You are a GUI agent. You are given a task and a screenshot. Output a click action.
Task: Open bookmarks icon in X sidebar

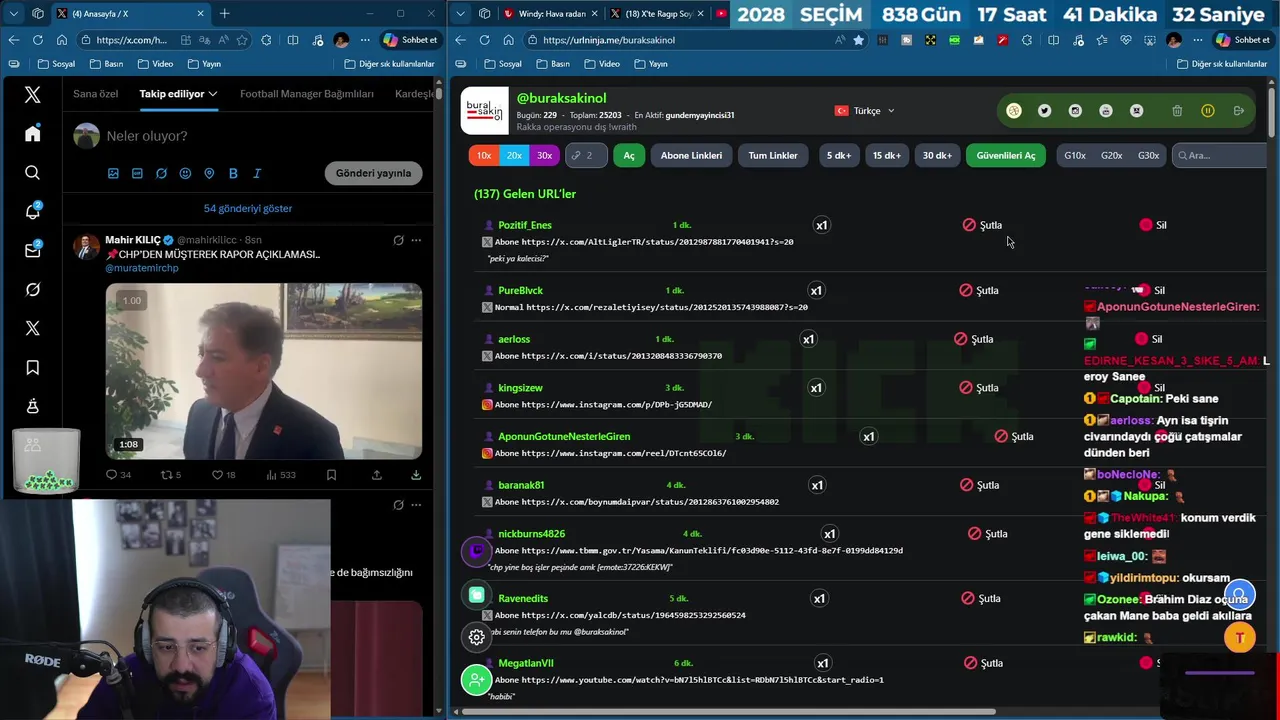pos(33,367)
